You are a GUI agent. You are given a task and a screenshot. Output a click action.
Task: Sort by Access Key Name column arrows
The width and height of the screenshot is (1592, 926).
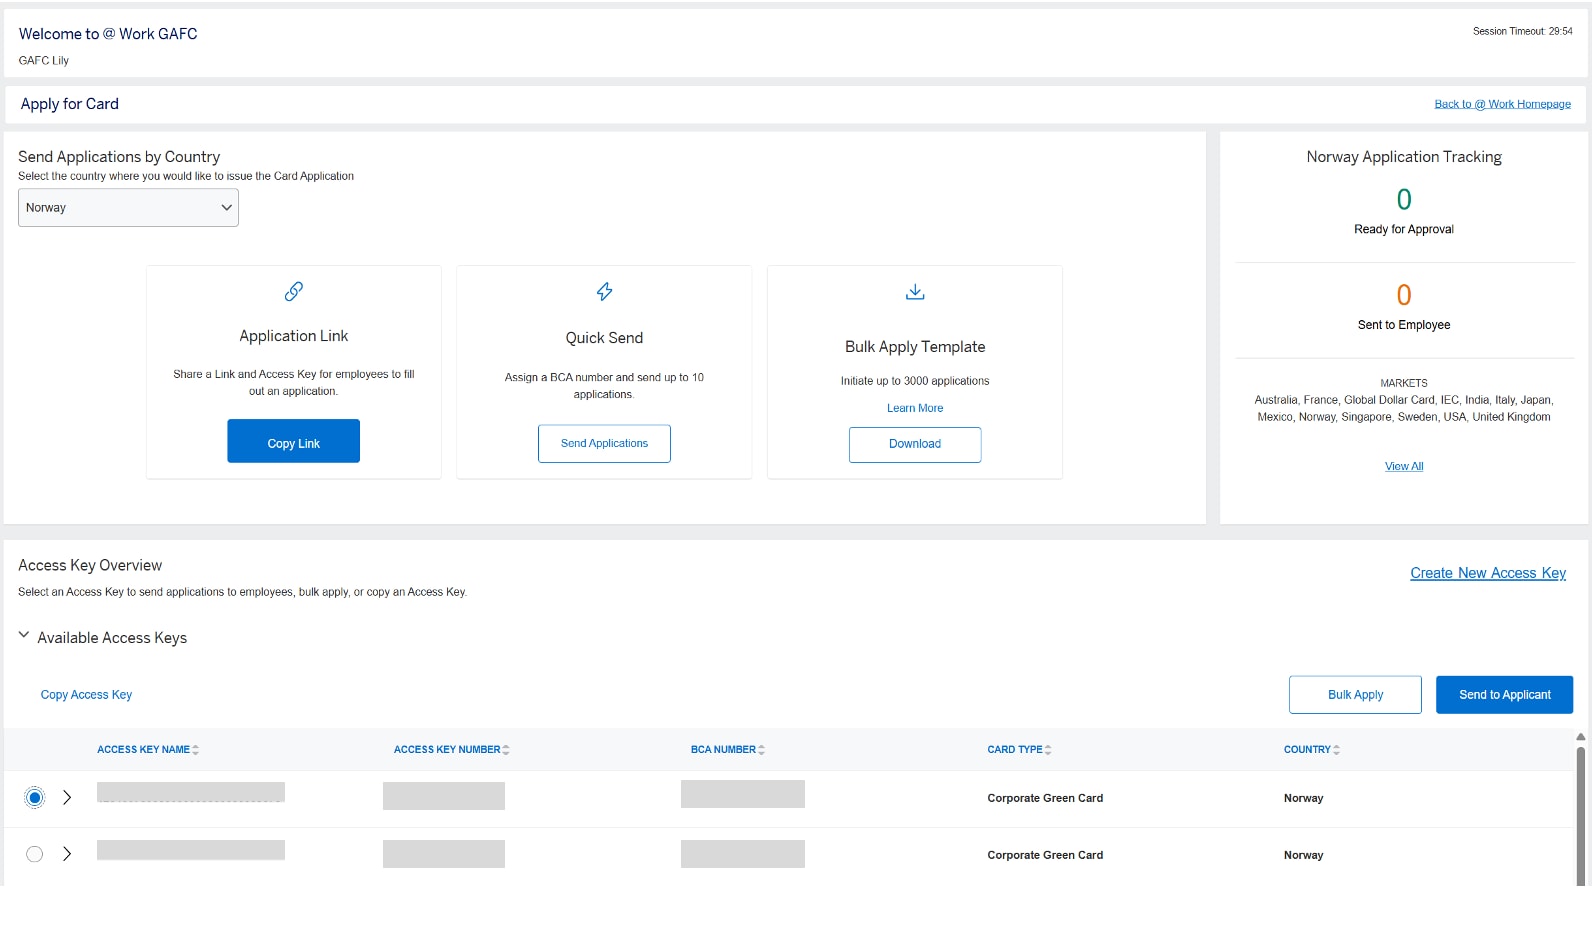click(196, 750)
